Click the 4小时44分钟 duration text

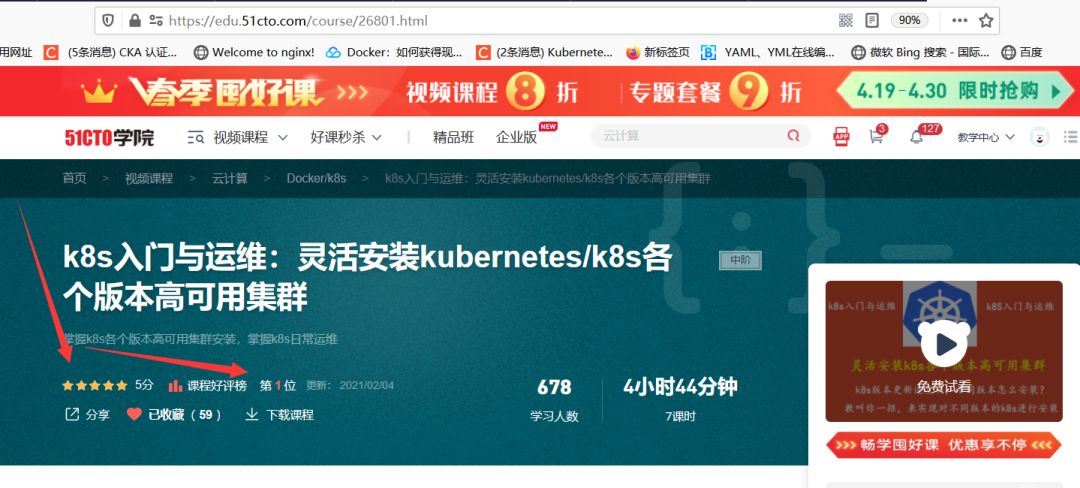[680, 388]
